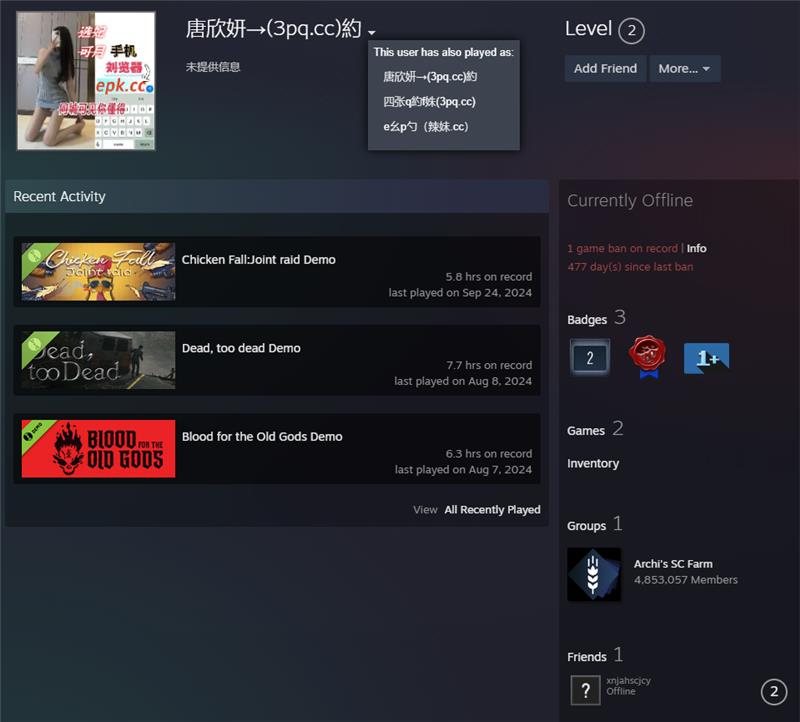
Task: Click the '4,853,057 Members' text
Action: [x=686, y=580]
